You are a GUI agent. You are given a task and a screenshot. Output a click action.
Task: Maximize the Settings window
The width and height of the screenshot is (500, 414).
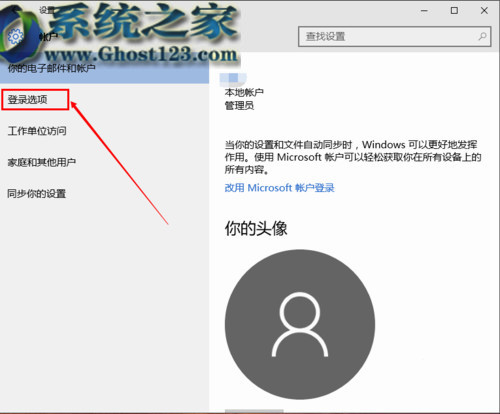click(454, 11)
